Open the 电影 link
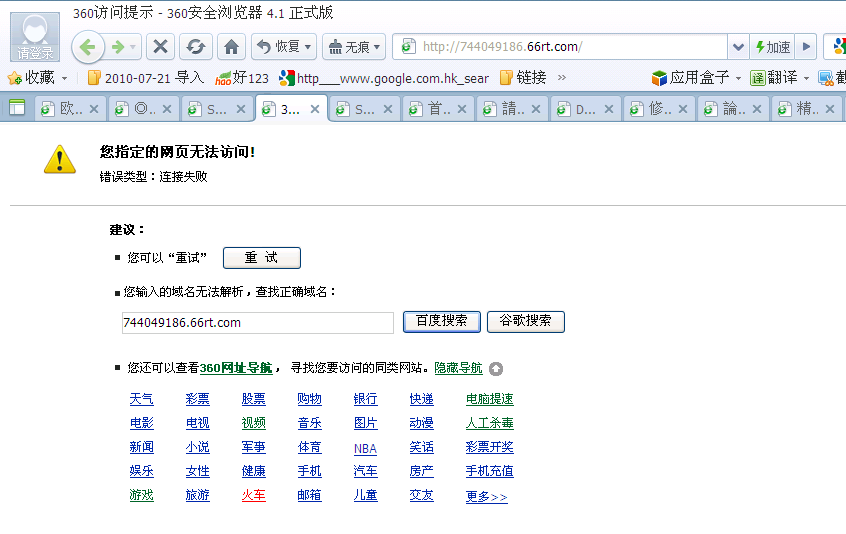The width and height of the screenshot is (846, 534). [141, 423]
